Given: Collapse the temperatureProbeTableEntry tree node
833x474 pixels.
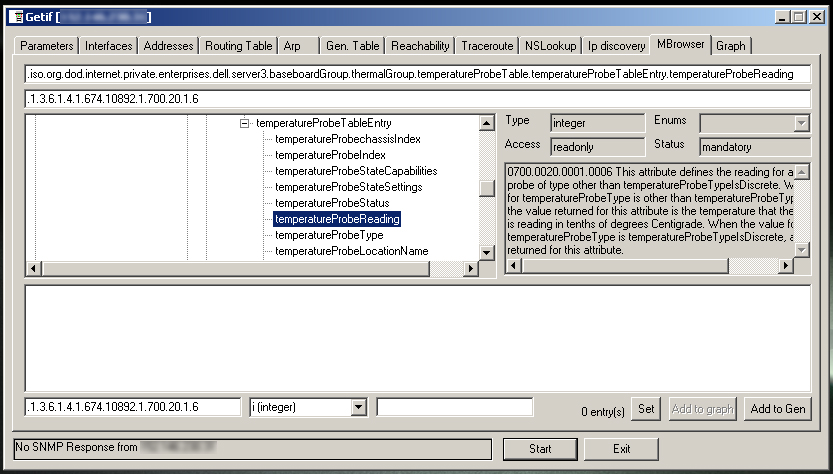Looking at the screenshot, I should click(x=244, y=123).
